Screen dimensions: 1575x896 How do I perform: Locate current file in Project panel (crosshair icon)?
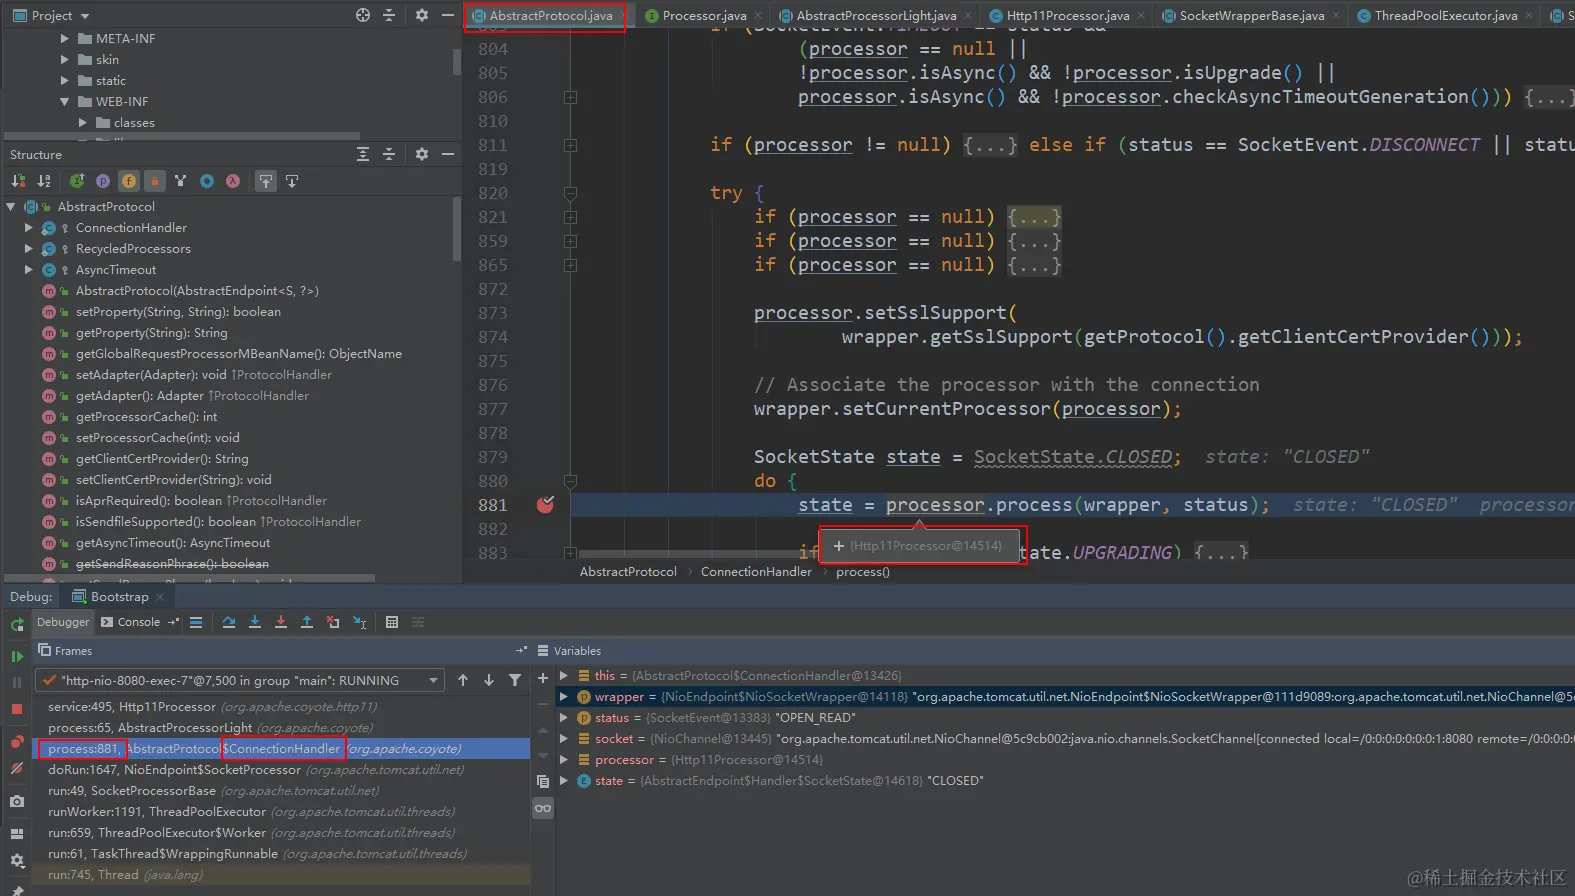[x=363, y=15]
